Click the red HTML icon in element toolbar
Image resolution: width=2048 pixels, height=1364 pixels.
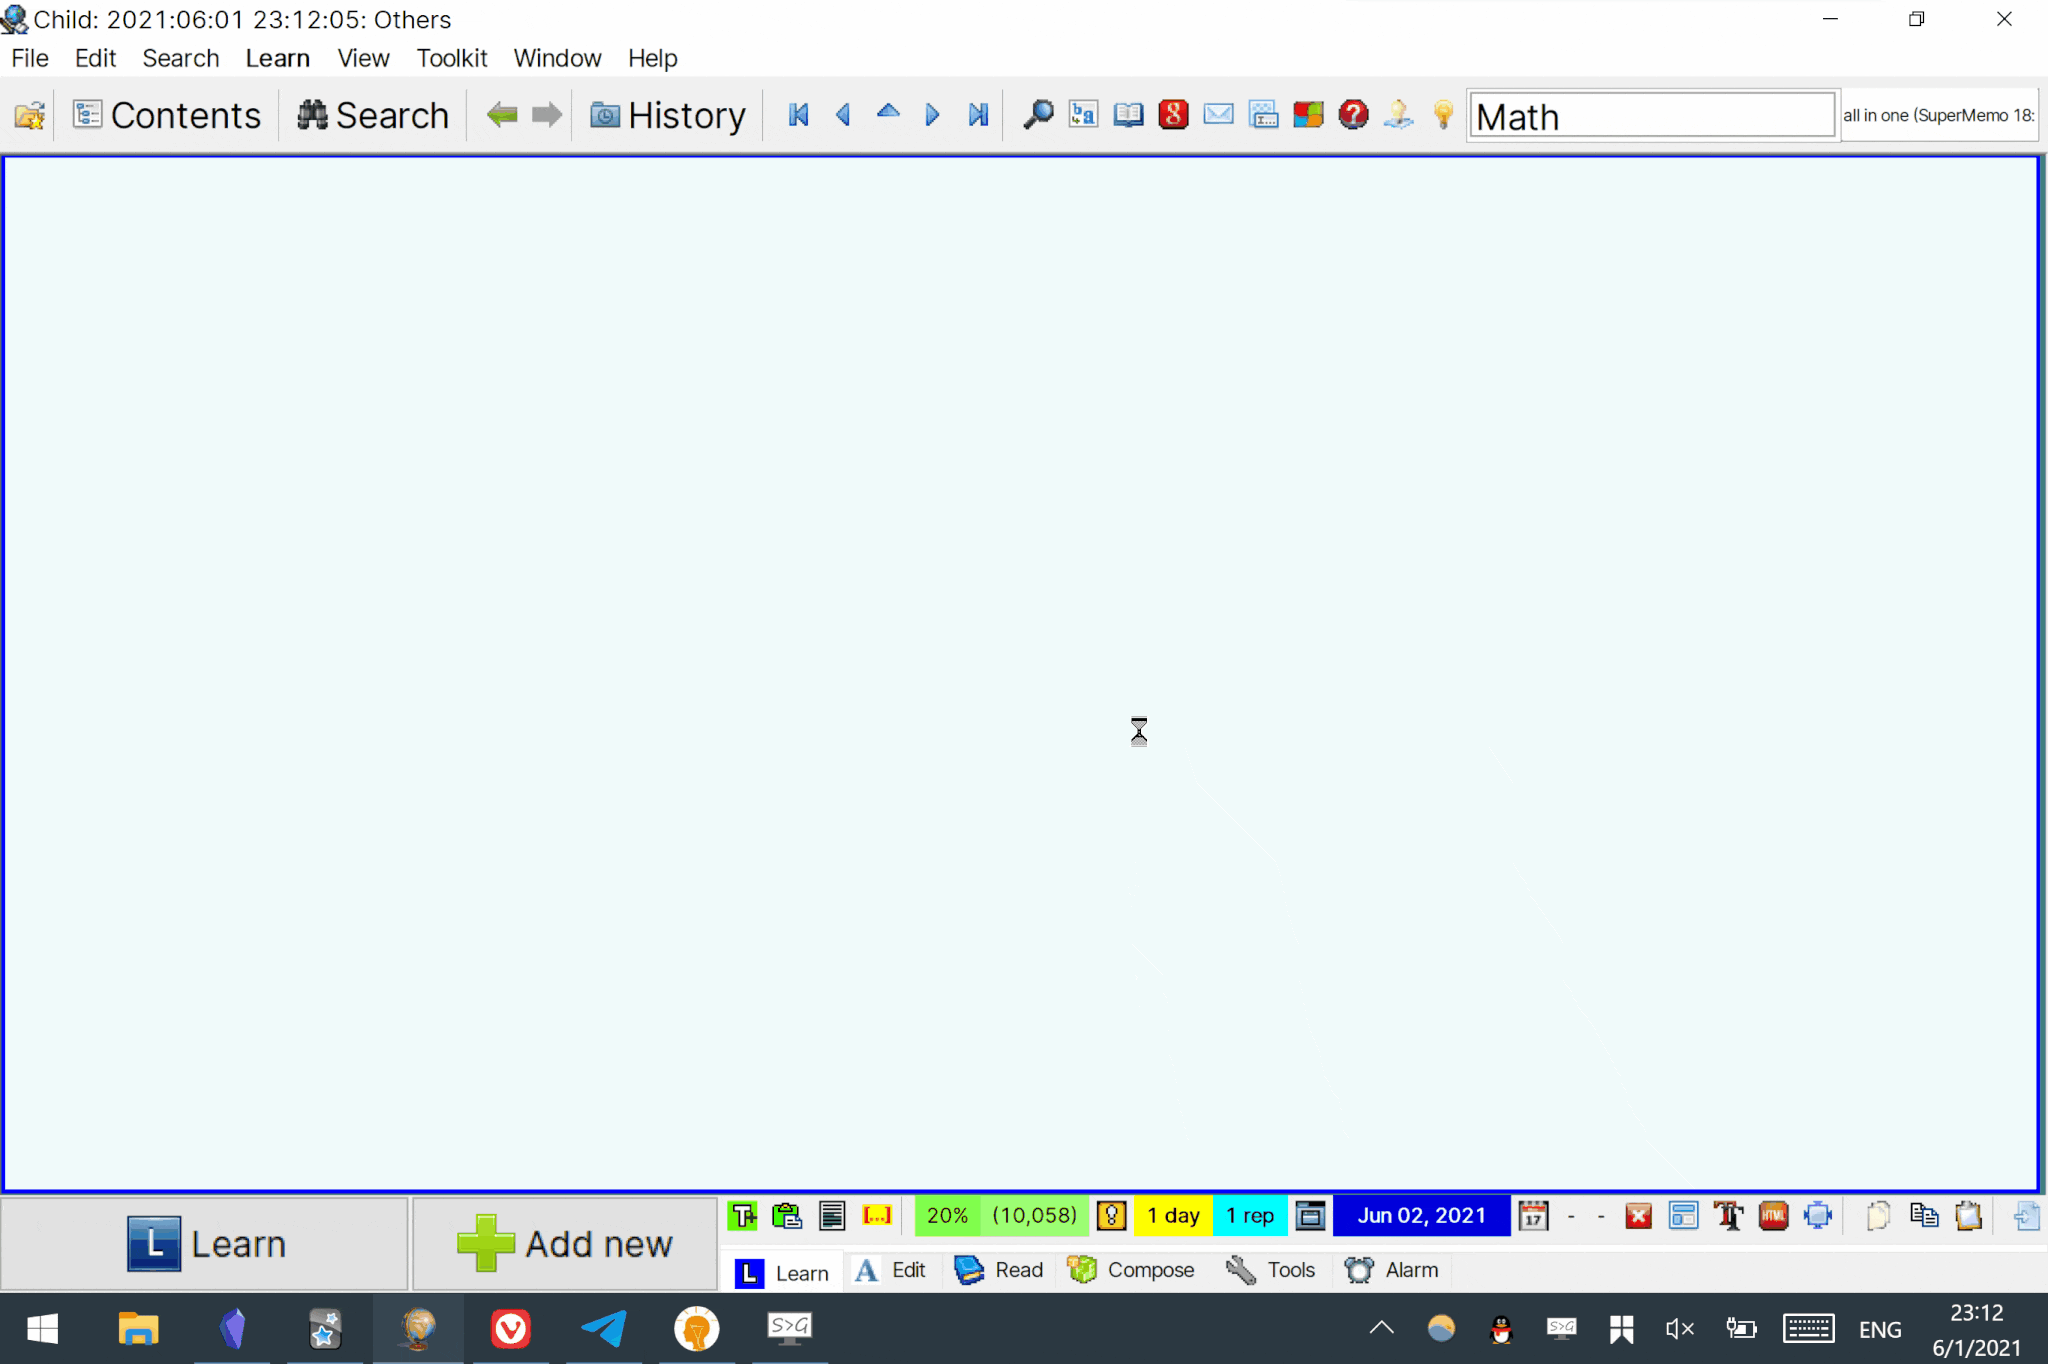pyautogui.click(x=1773, y=1216)
